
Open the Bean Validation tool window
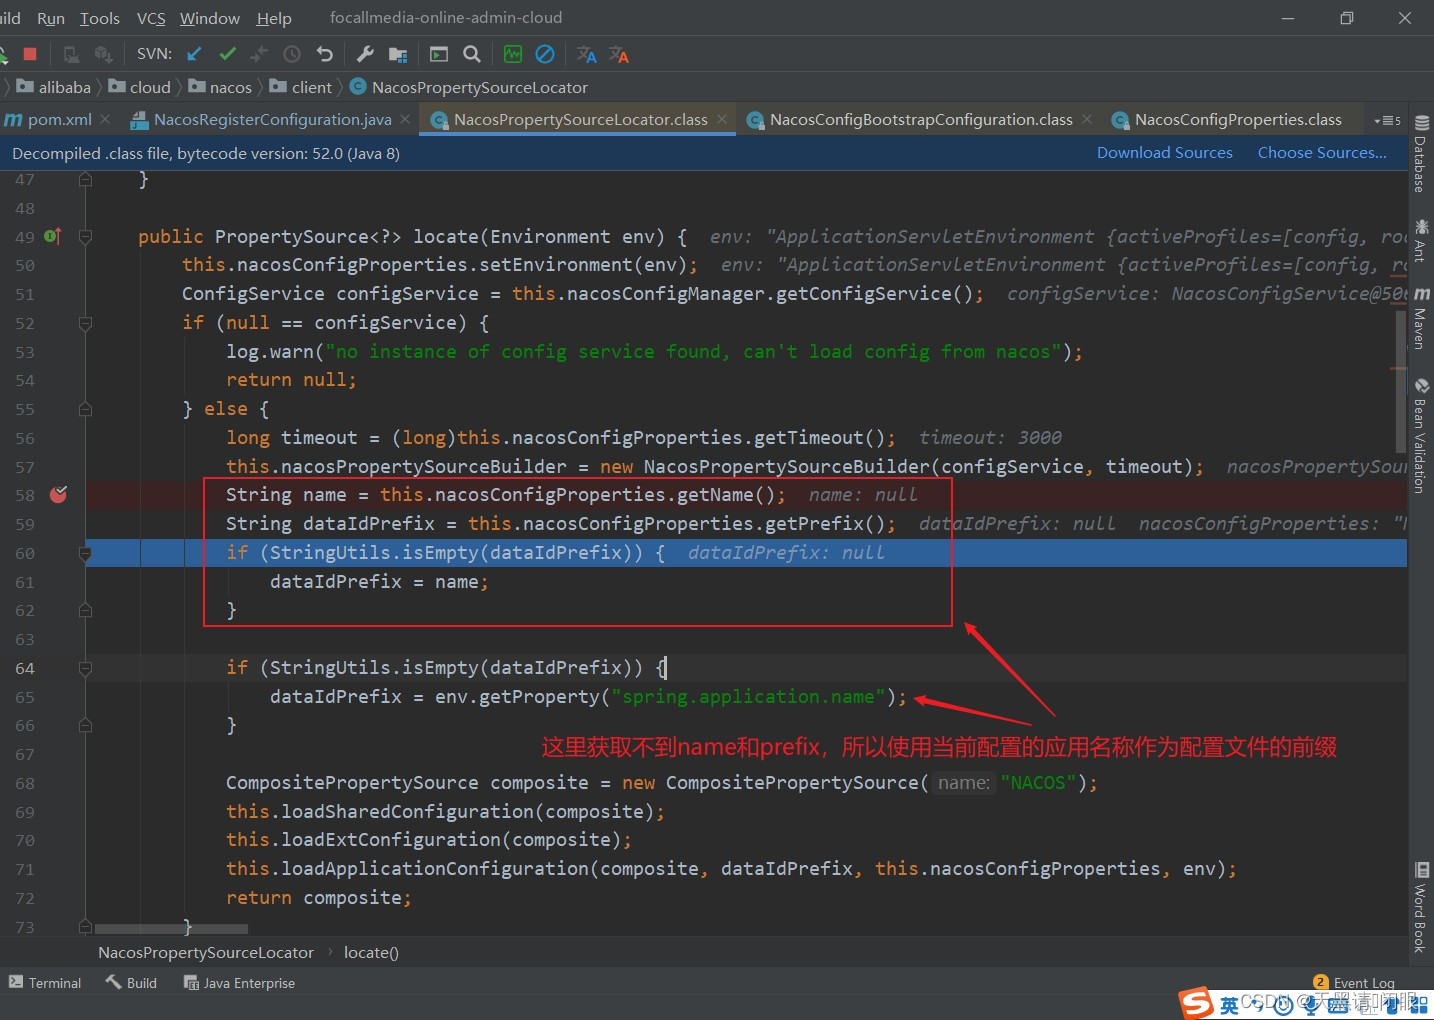[1421, 435]
